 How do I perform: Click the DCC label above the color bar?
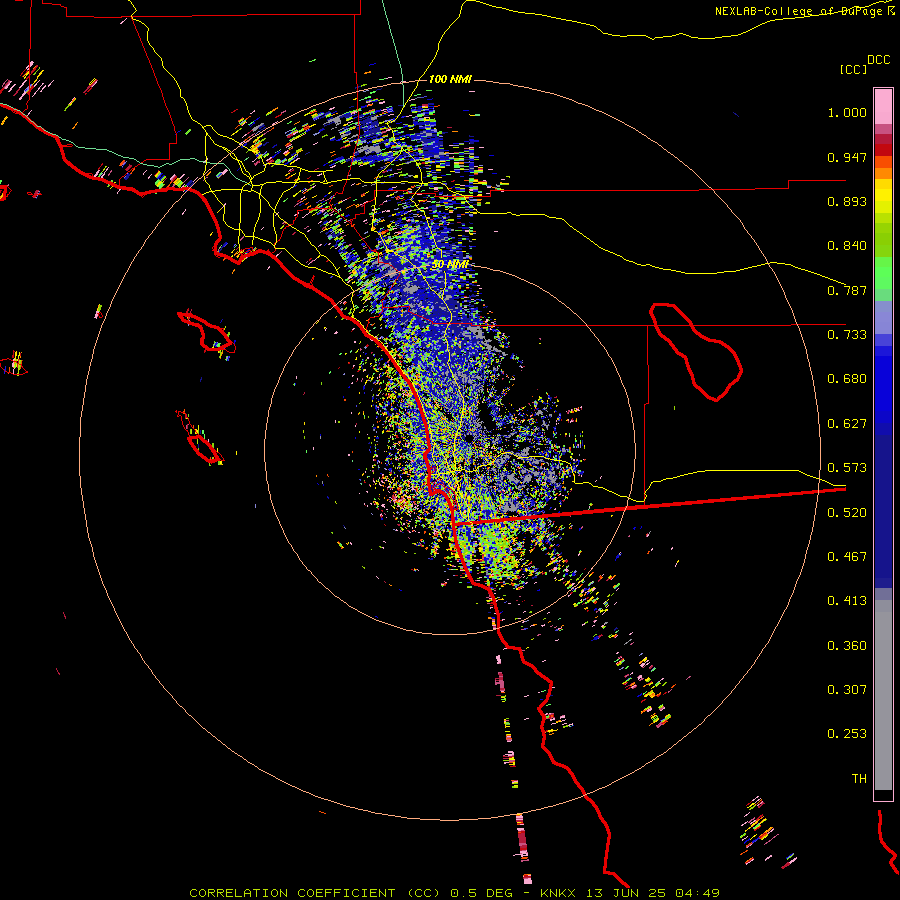point(879,60)
